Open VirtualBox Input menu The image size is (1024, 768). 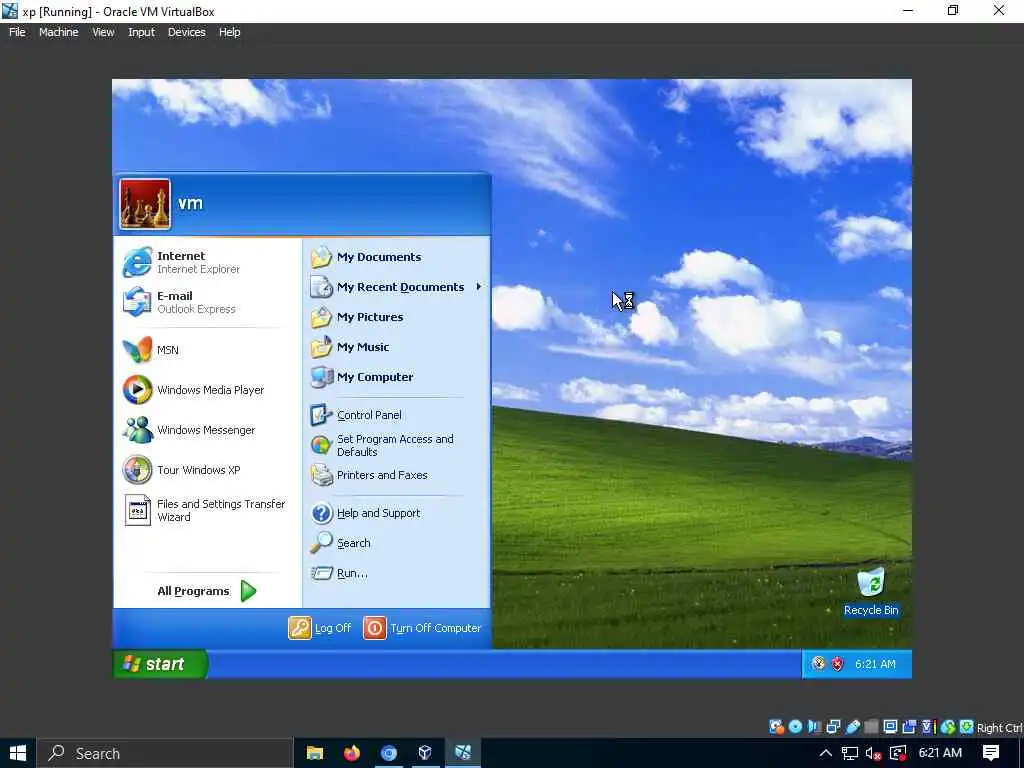(141, 32)
